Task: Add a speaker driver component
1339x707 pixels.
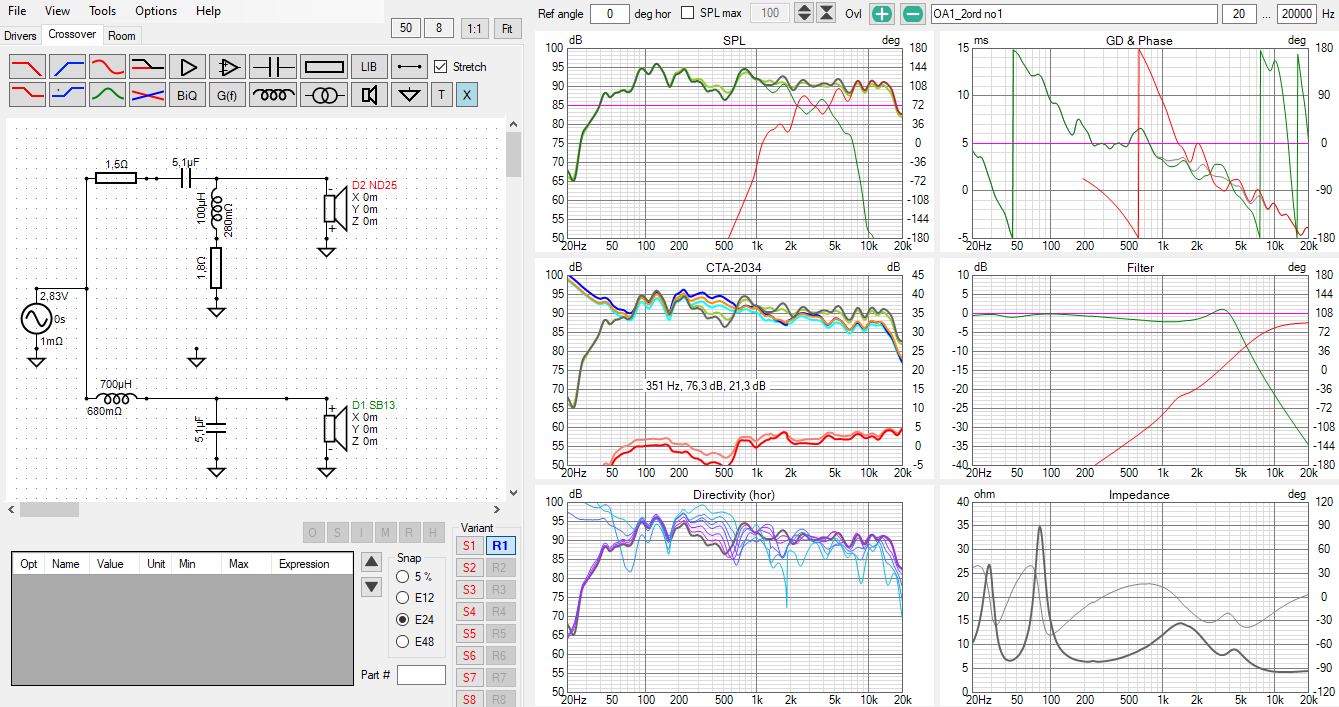Action: point(369,95)
